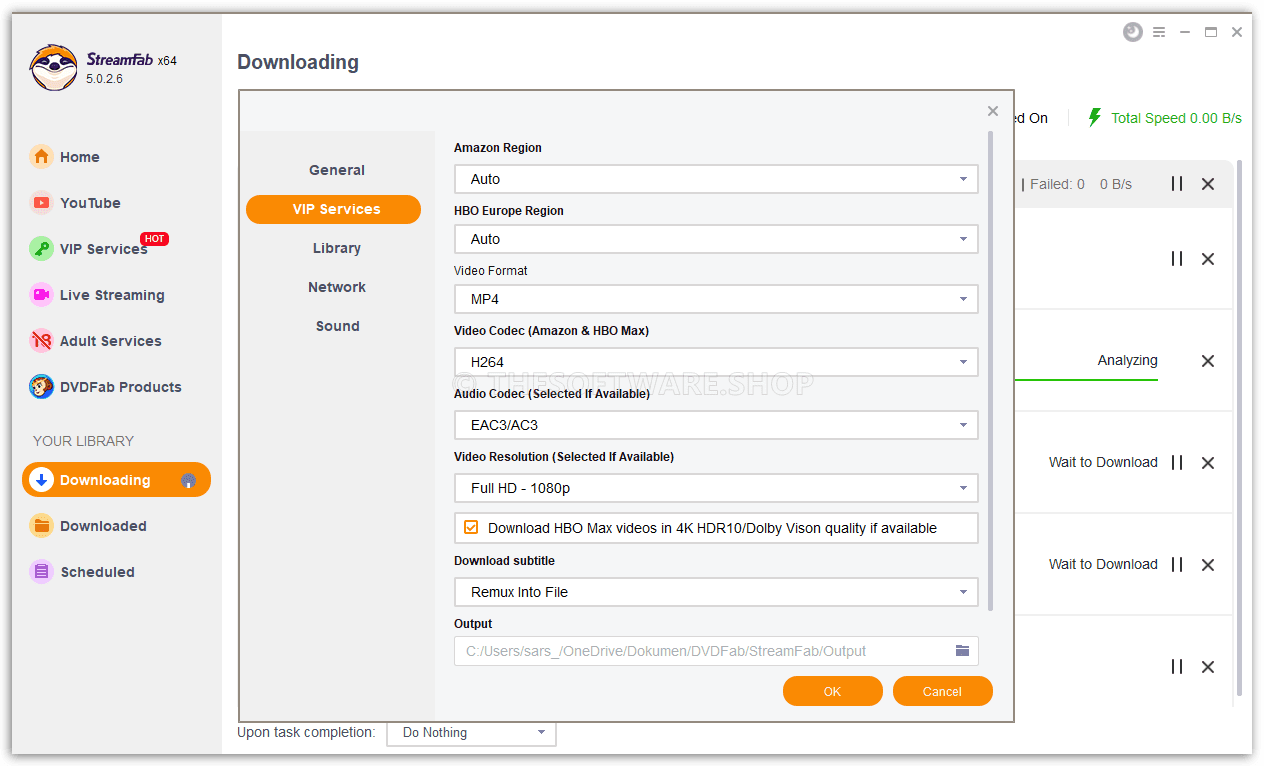Confirm the settings with OK
Screen dimensions: 1264x766
coord(833,691)
